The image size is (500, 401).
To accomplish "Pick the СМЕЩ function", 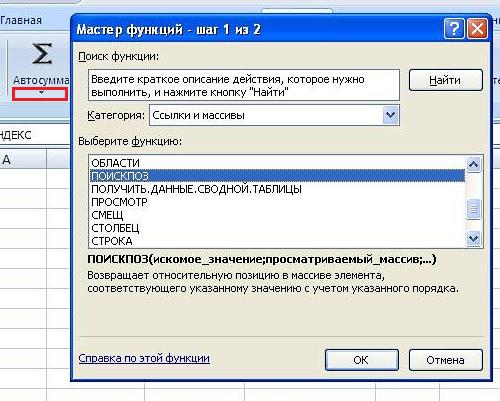I will click(107, 215).
